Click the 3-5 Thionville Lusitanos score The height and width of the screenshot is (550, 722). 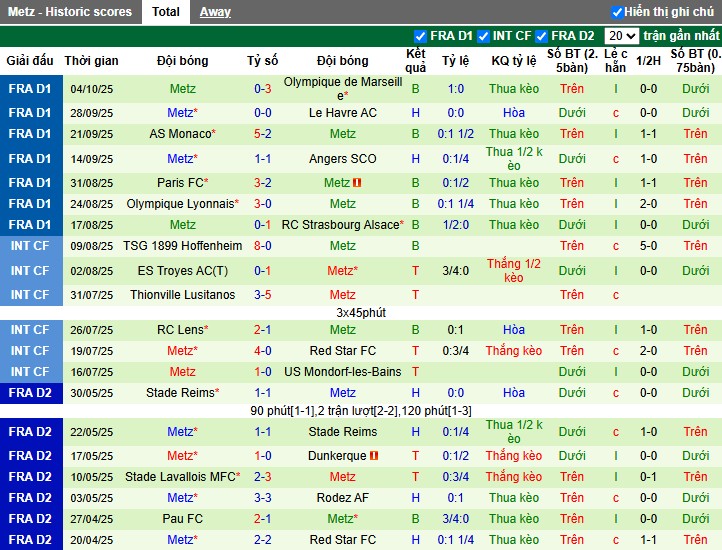tap(262, 295)
